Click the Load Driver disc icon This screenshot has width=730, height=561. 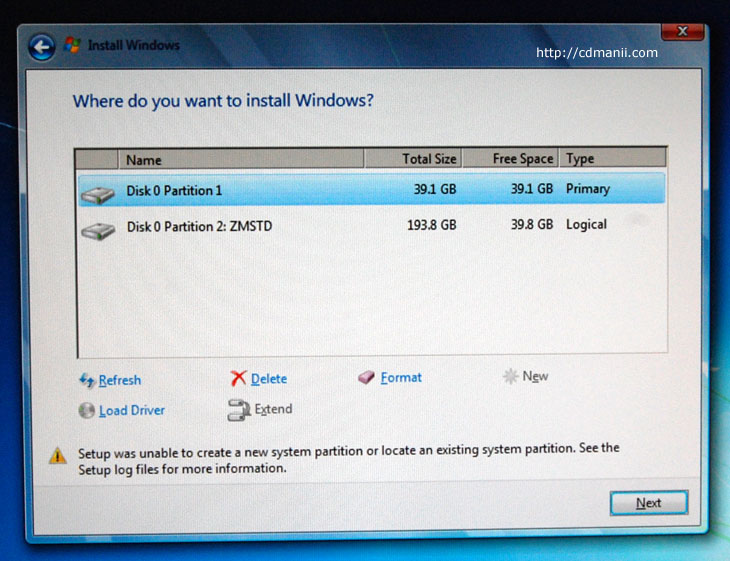point(87,411)
